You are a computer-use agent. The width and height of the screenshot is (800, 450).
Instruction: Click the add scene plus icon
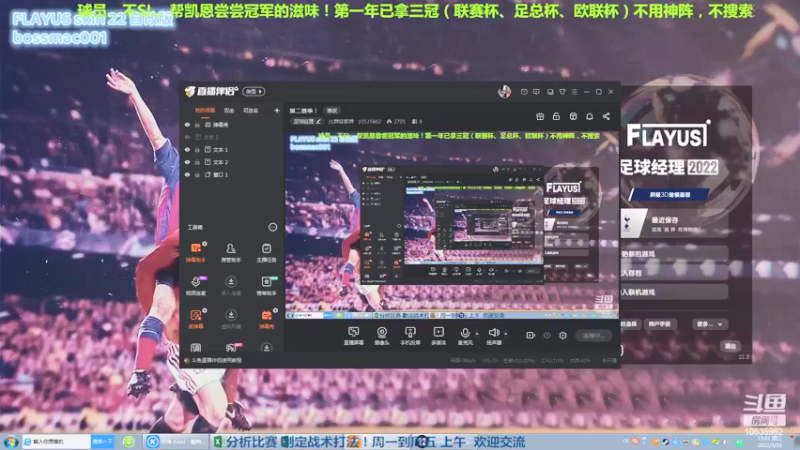(x=277, y=110)
